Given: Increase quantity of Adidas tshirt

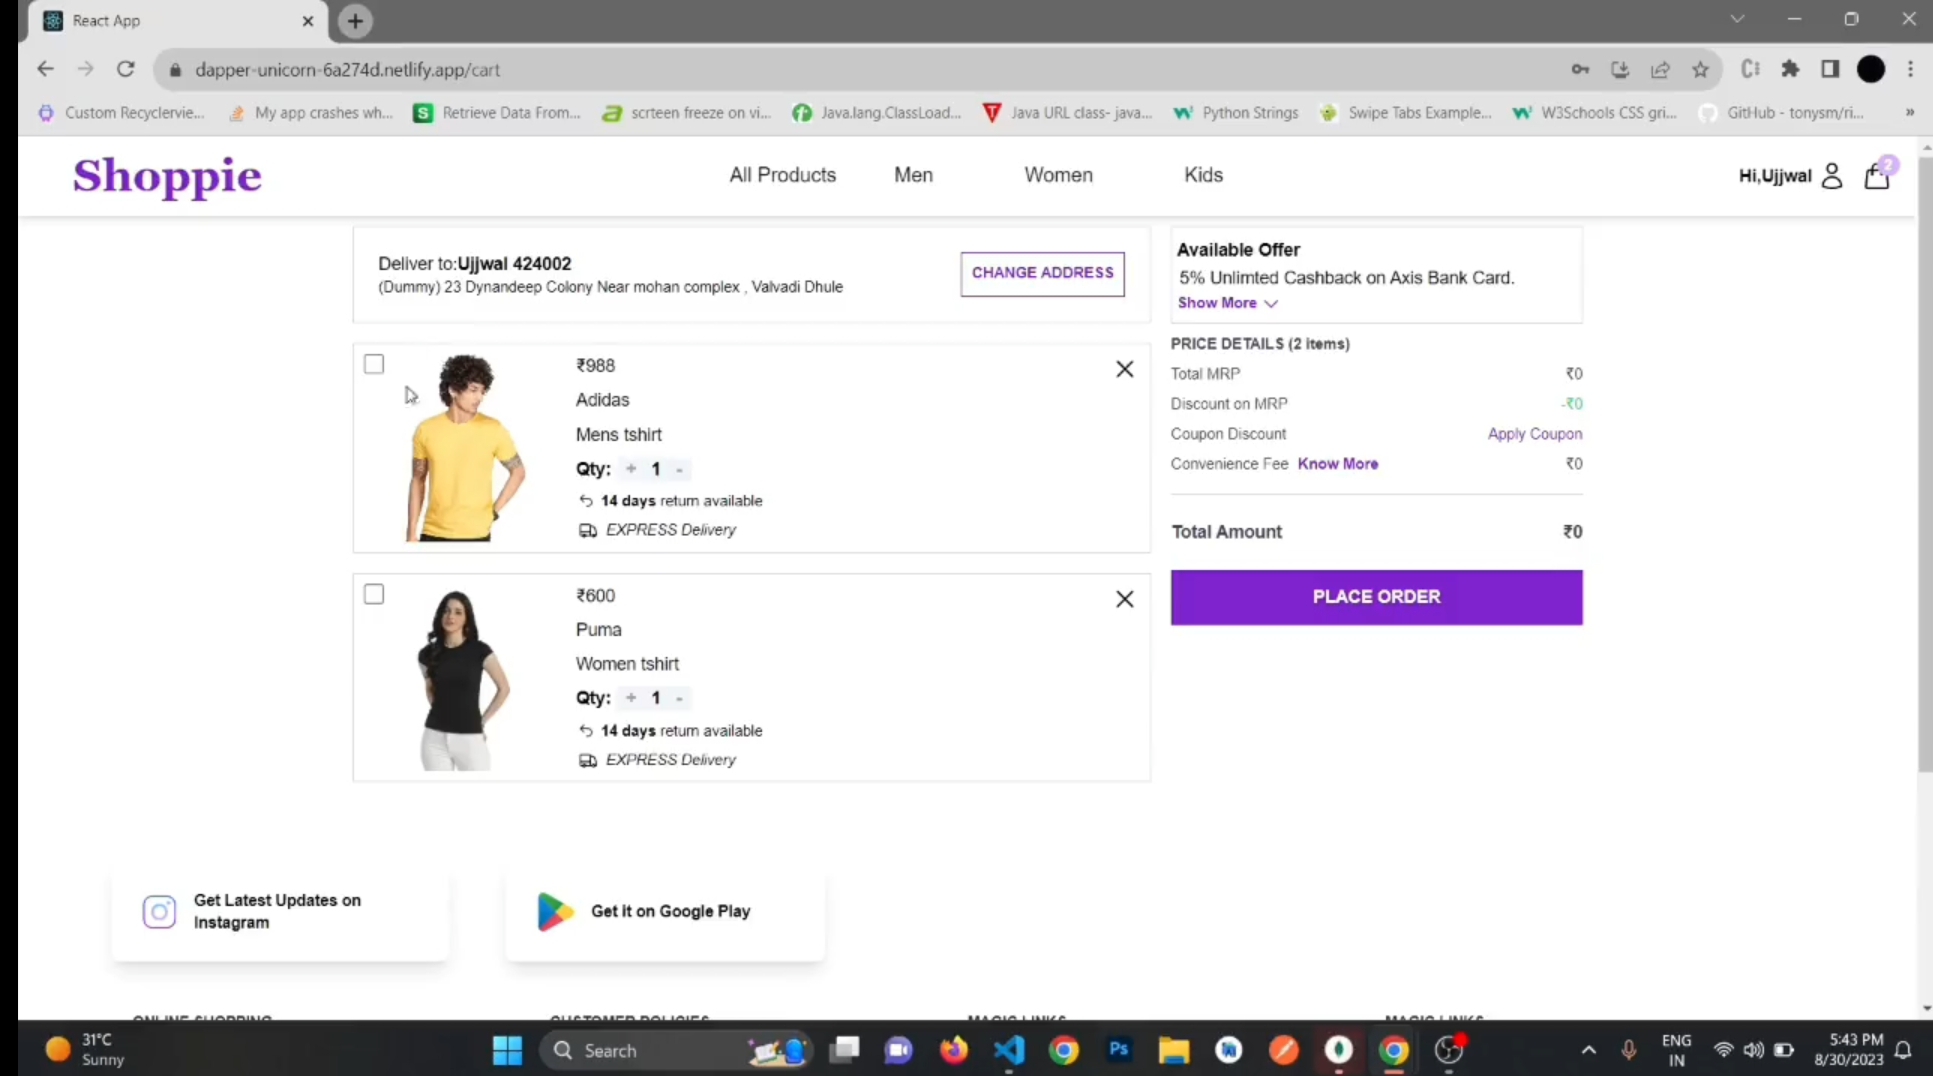Looking at the screenshot, I should 631,468.
